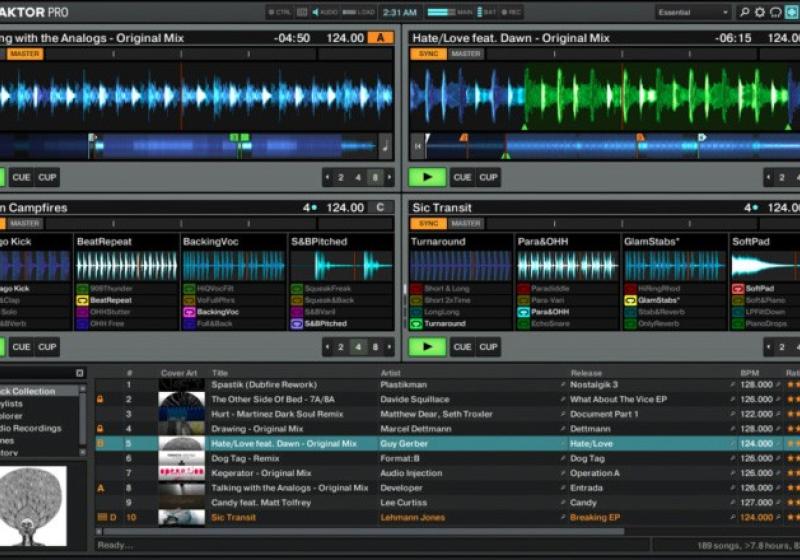
Task: Toggle MASTER on the Sic Transit deck
Action: point(465,224)
